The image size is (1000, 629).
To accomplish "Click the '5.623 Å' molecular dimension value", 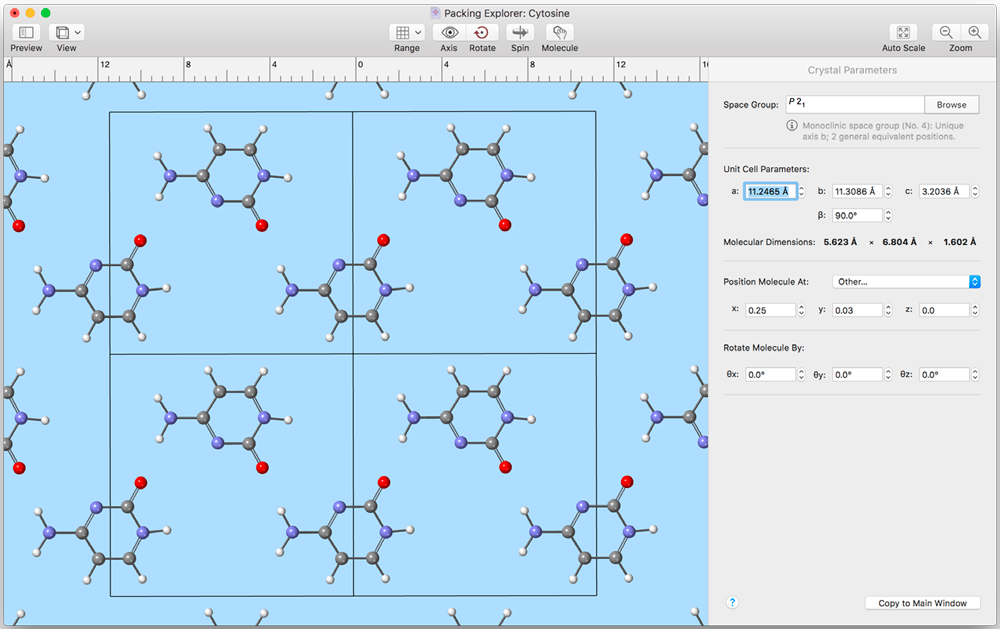I will pyautogui.click(x=840, y=242).
